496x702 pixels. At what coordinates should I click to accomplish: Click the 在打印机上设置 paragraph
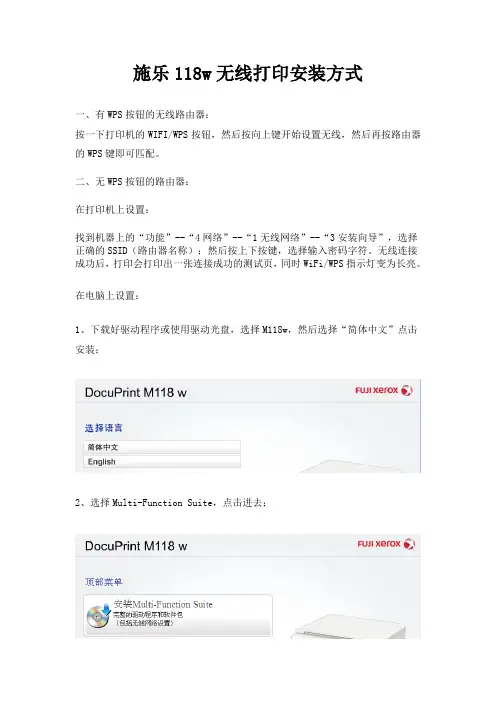pos(112,210)
